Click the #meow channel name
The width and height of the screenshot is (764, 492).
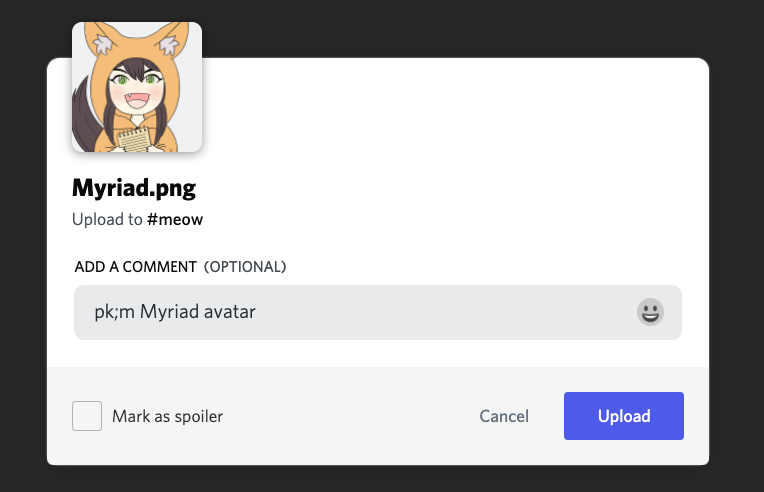175,219
